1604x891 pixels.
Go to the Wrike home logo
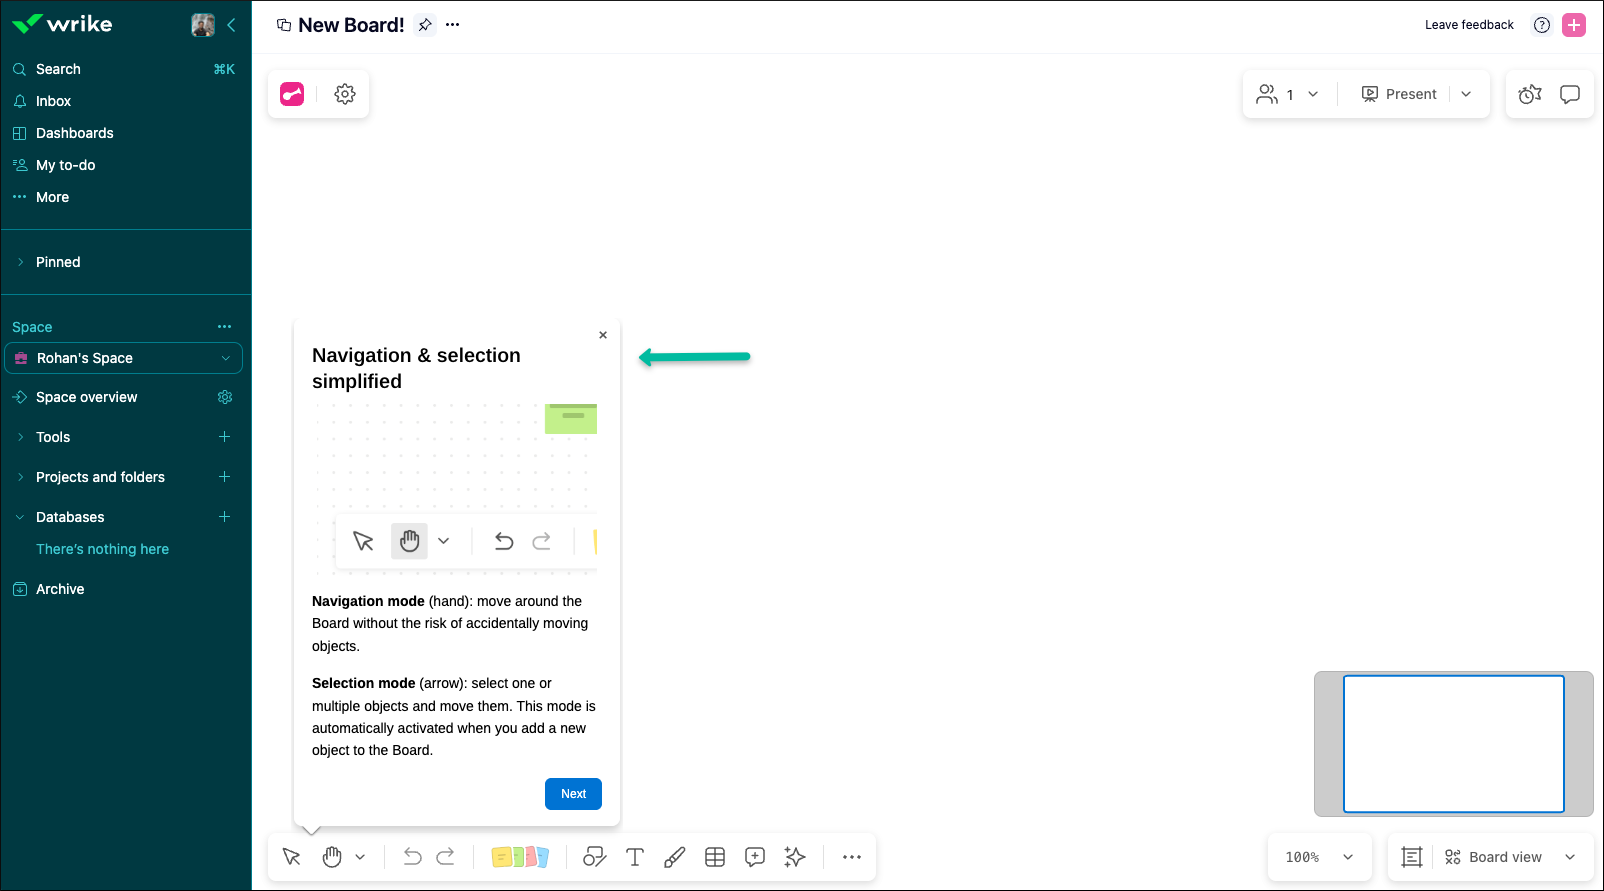coord(62,24)
